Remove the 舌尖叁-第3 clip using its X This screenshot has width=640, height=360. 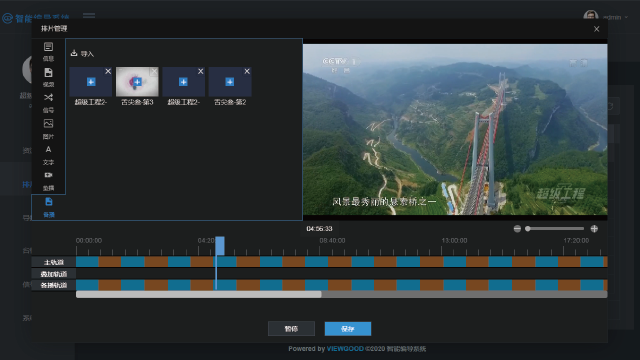click(x=154, y=71)
